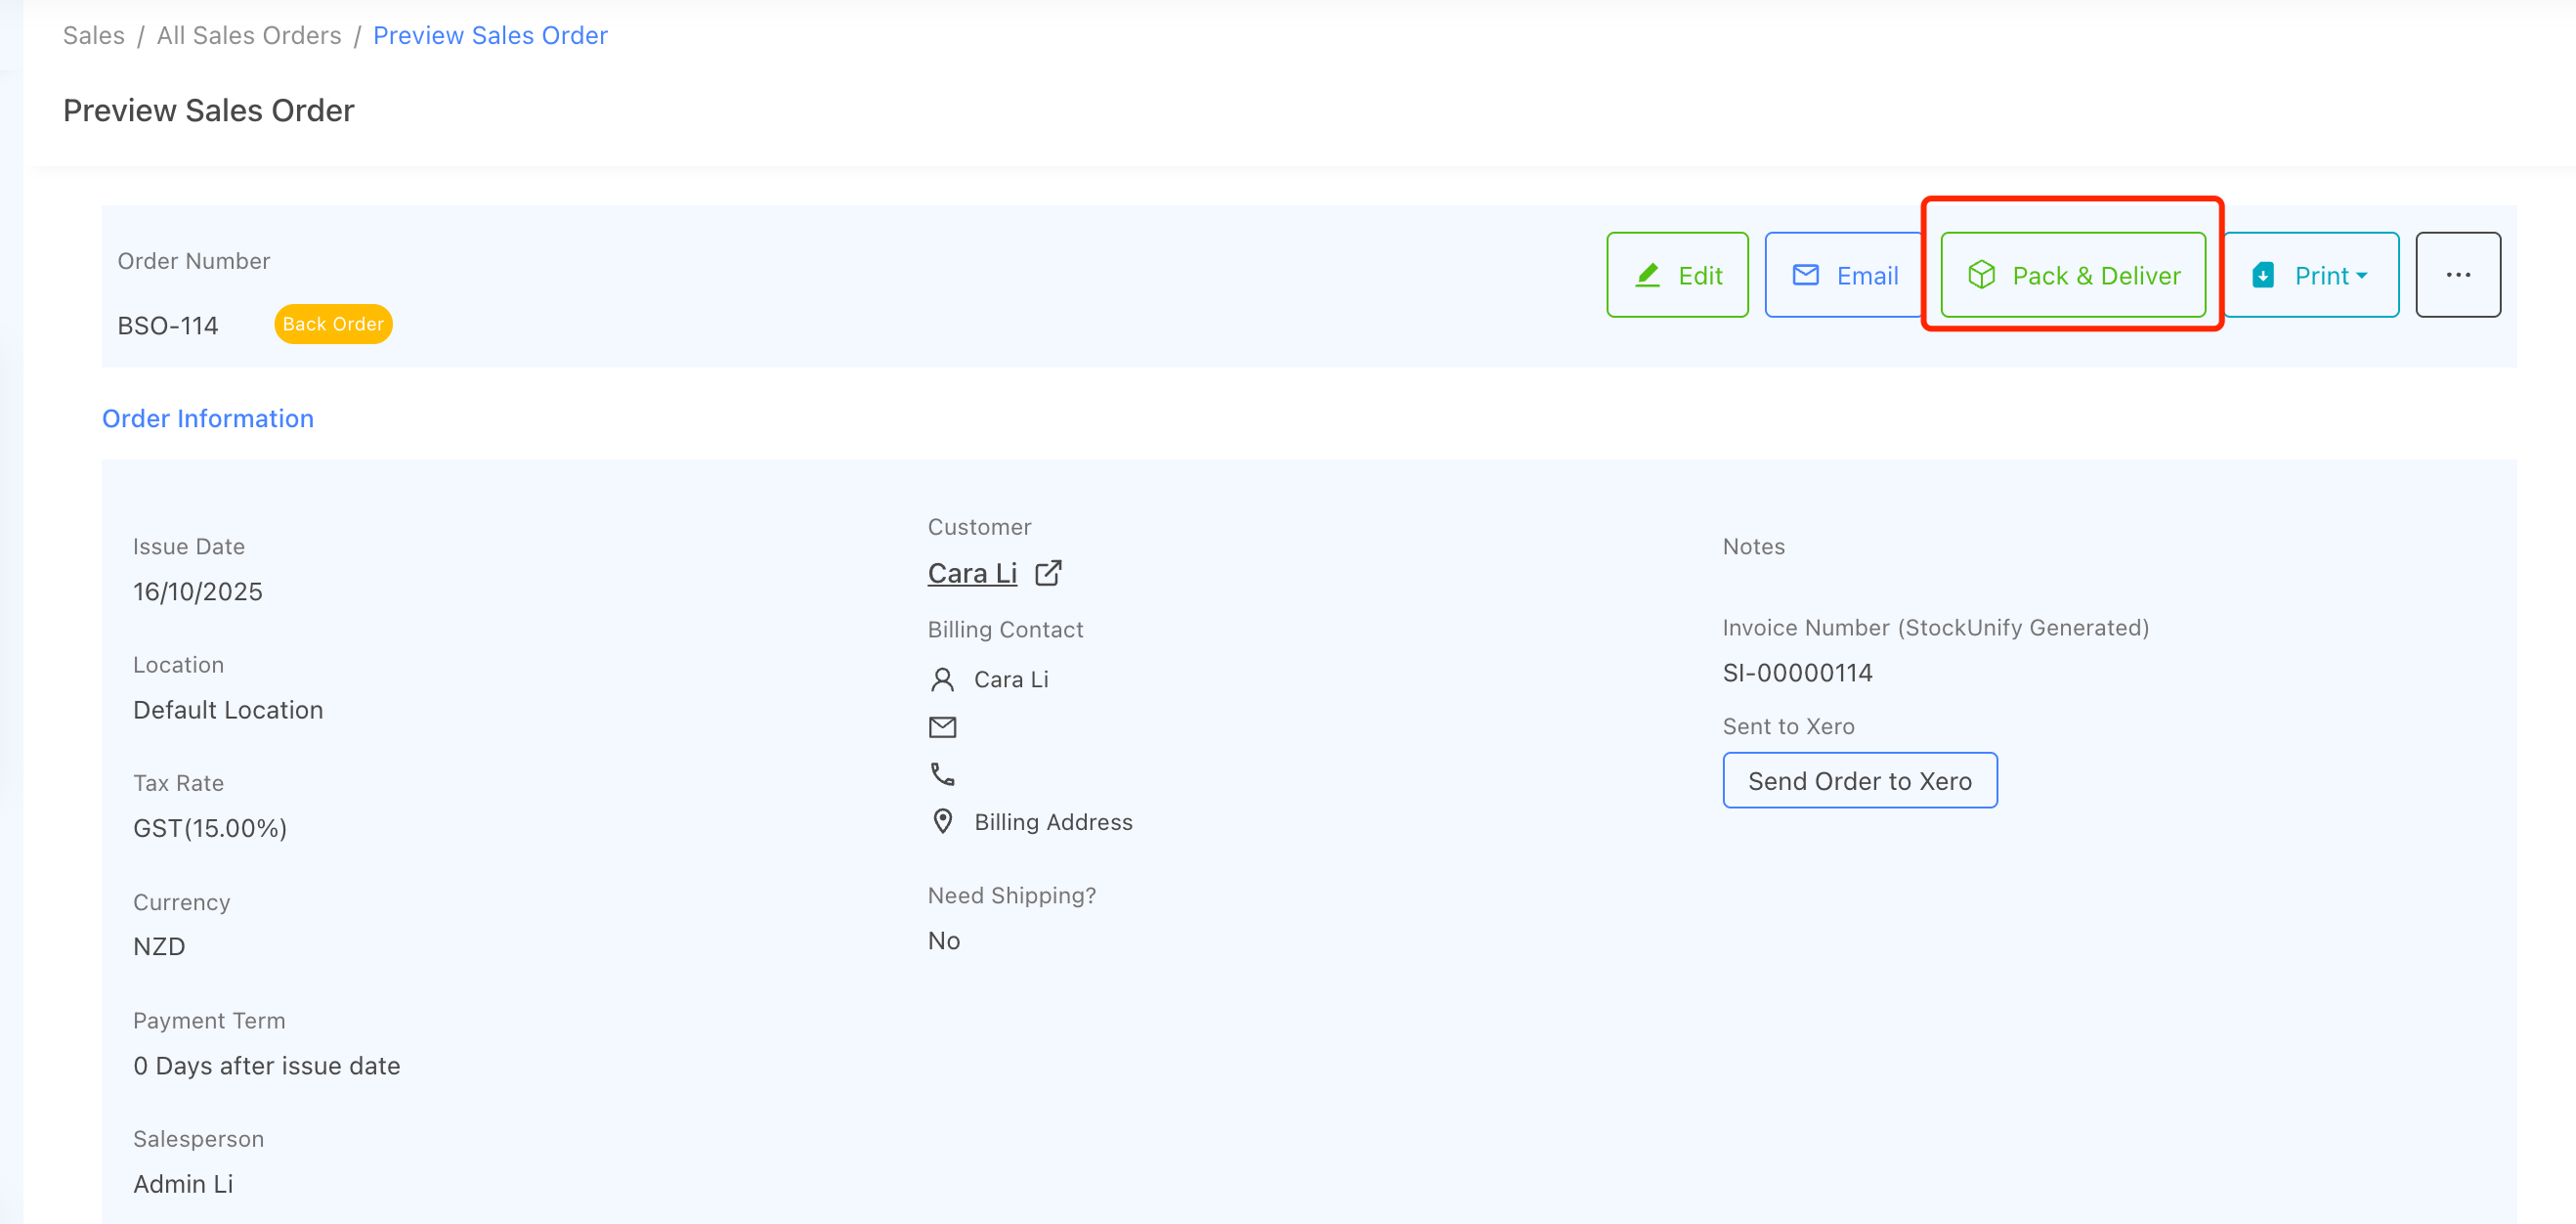Click the Back Order status badge
This screenshot has width=2576, height=1224.
tap(333, 324)
